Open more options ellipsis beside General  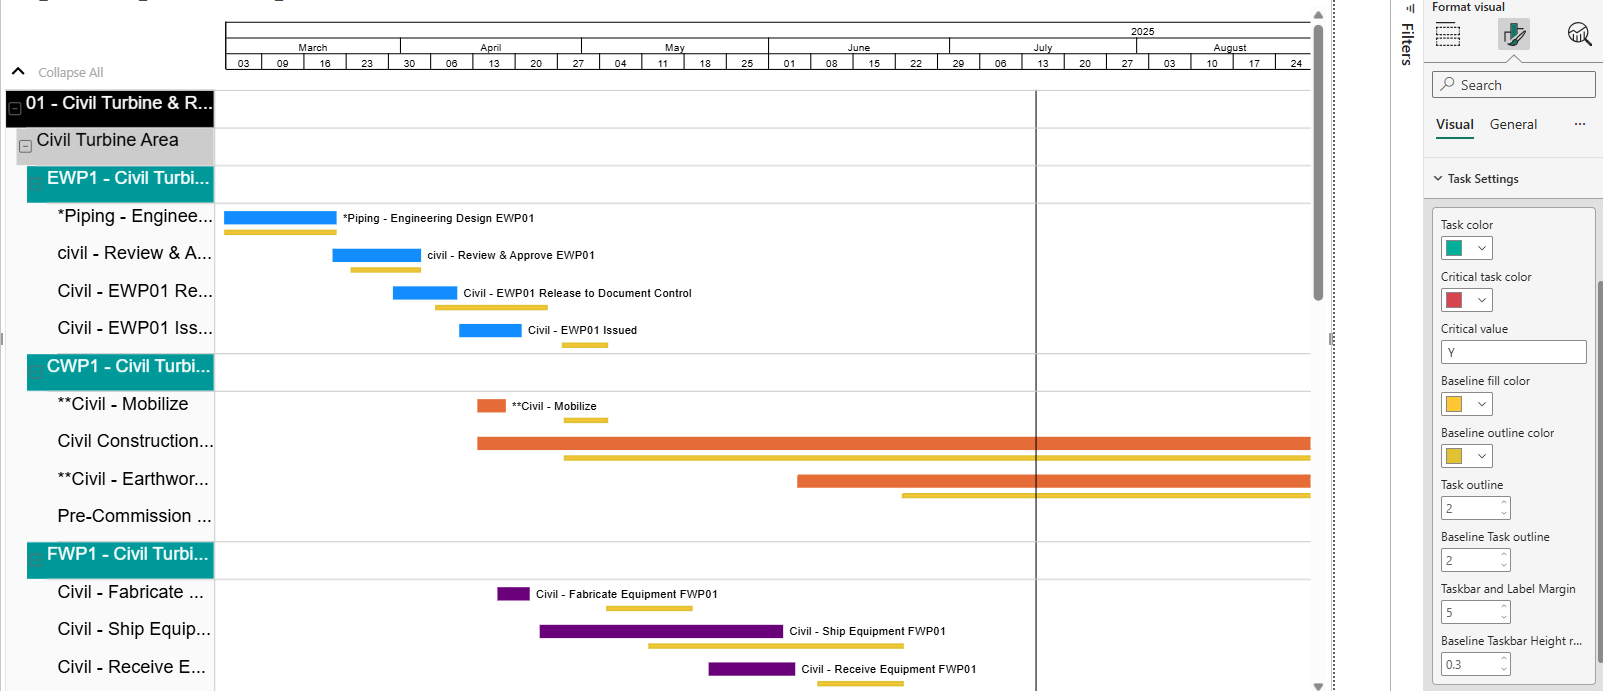(1580, 124)
